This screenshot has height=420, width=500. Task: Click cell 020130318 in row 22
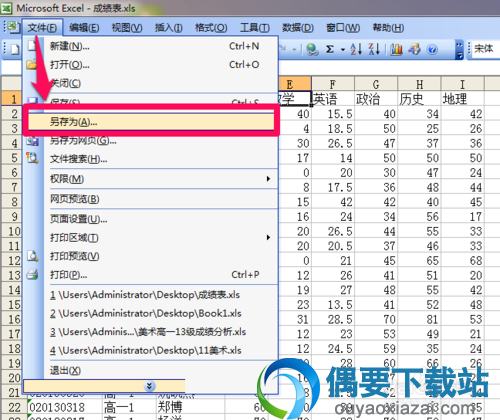point(65,407)
